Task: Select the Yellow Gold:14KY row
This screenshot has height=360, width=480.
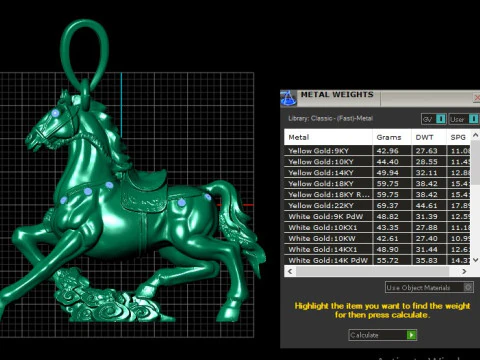Action: pyautogui.click(x=377, y=173)
